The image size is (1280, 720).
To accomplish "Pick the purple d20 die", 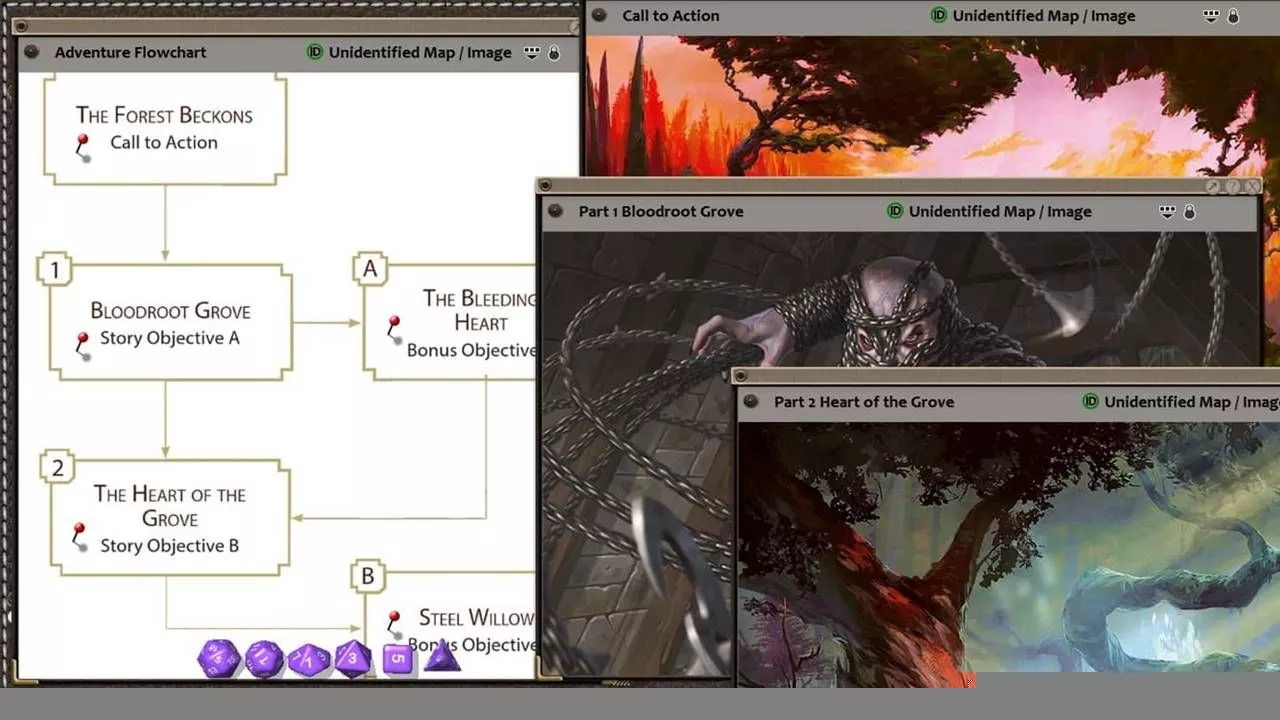I will [x=218, y=659].
